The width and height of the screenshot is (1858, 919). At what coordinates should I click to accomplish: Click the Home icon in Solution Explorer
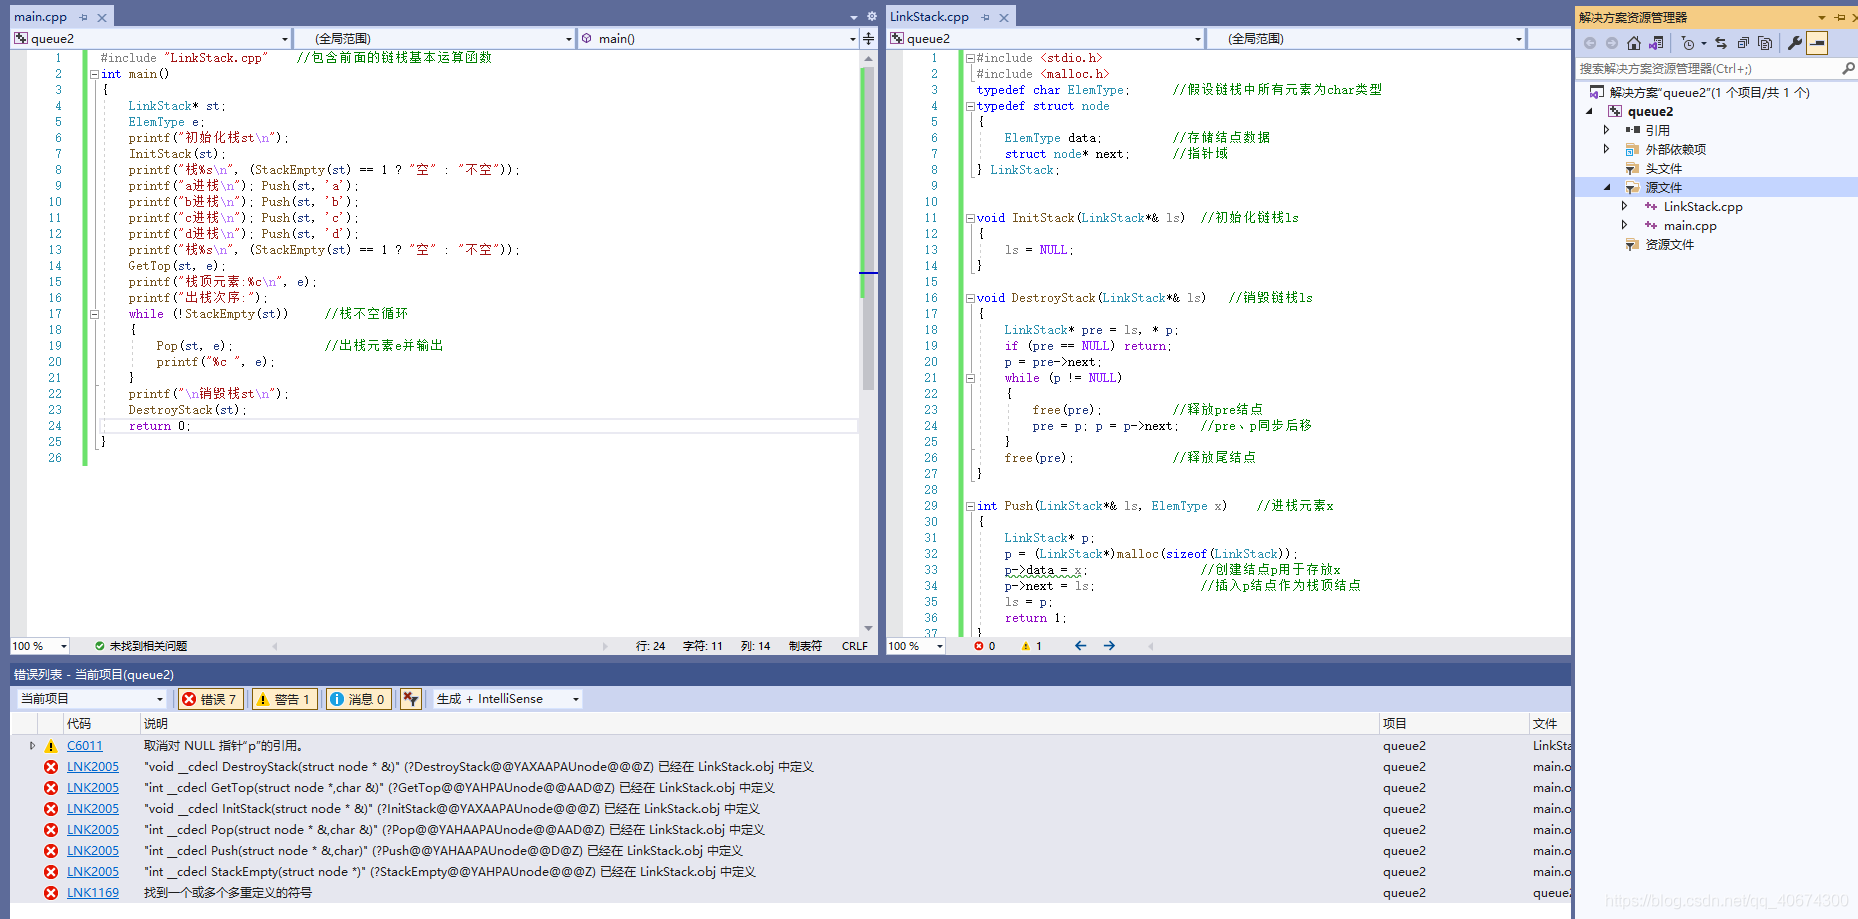(1634, 43)
